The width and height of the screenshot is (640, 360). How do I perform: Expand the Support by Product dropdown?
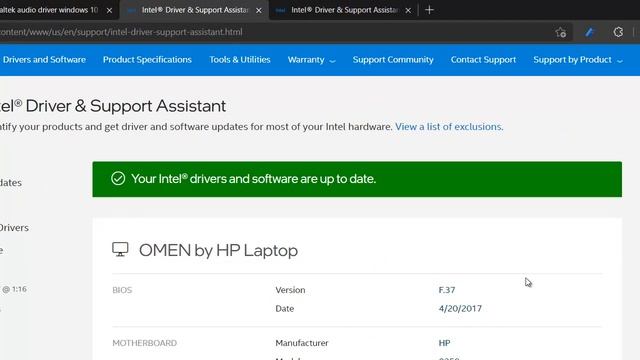[x=578, y=60]
